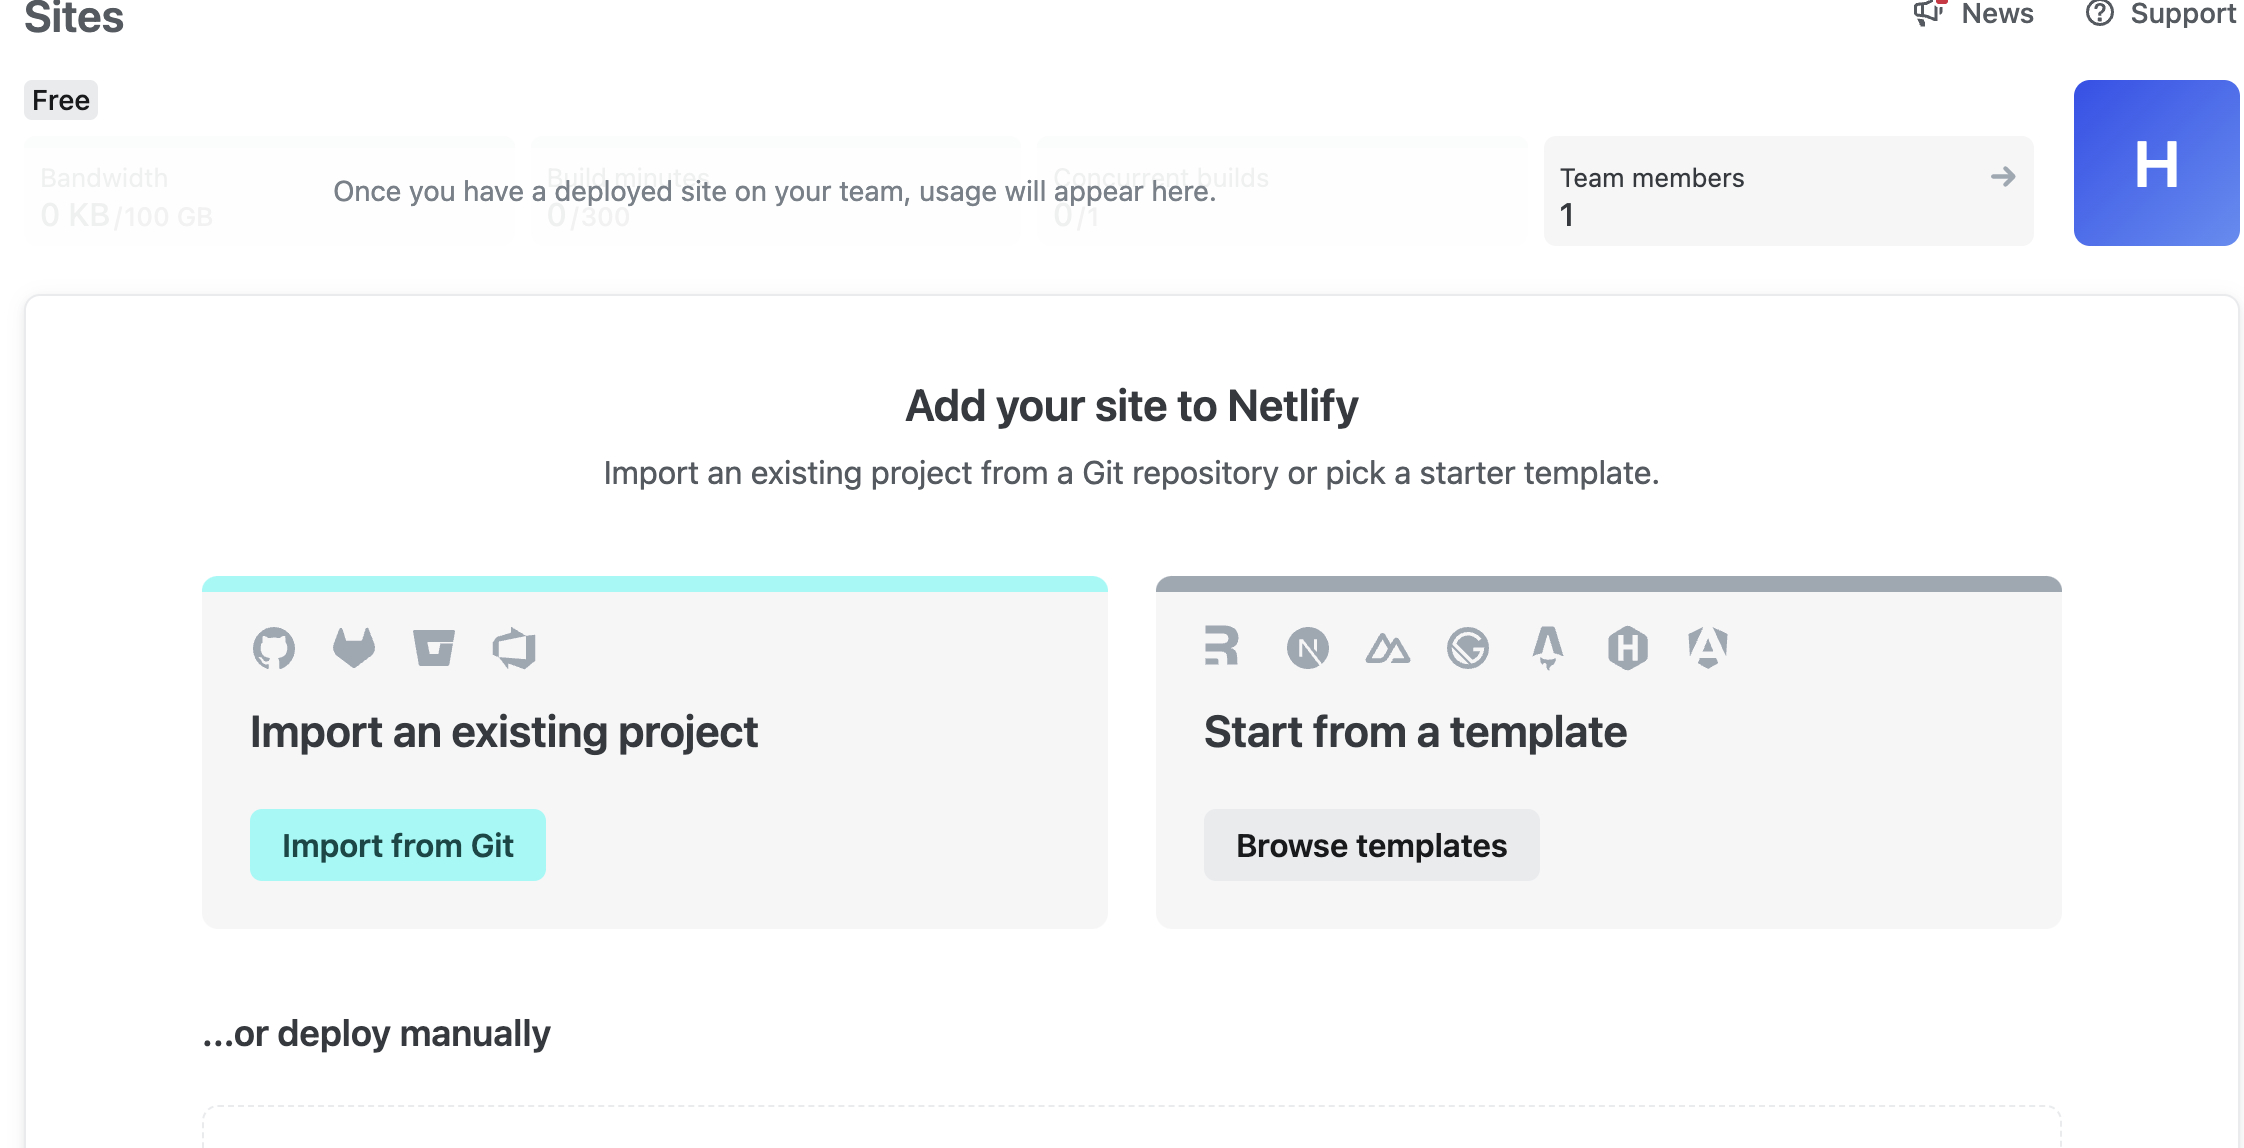This screenshot has height=1148, width=2244.
Task: Click the Bitbucket bucket icon
Action: pos(433,648)
